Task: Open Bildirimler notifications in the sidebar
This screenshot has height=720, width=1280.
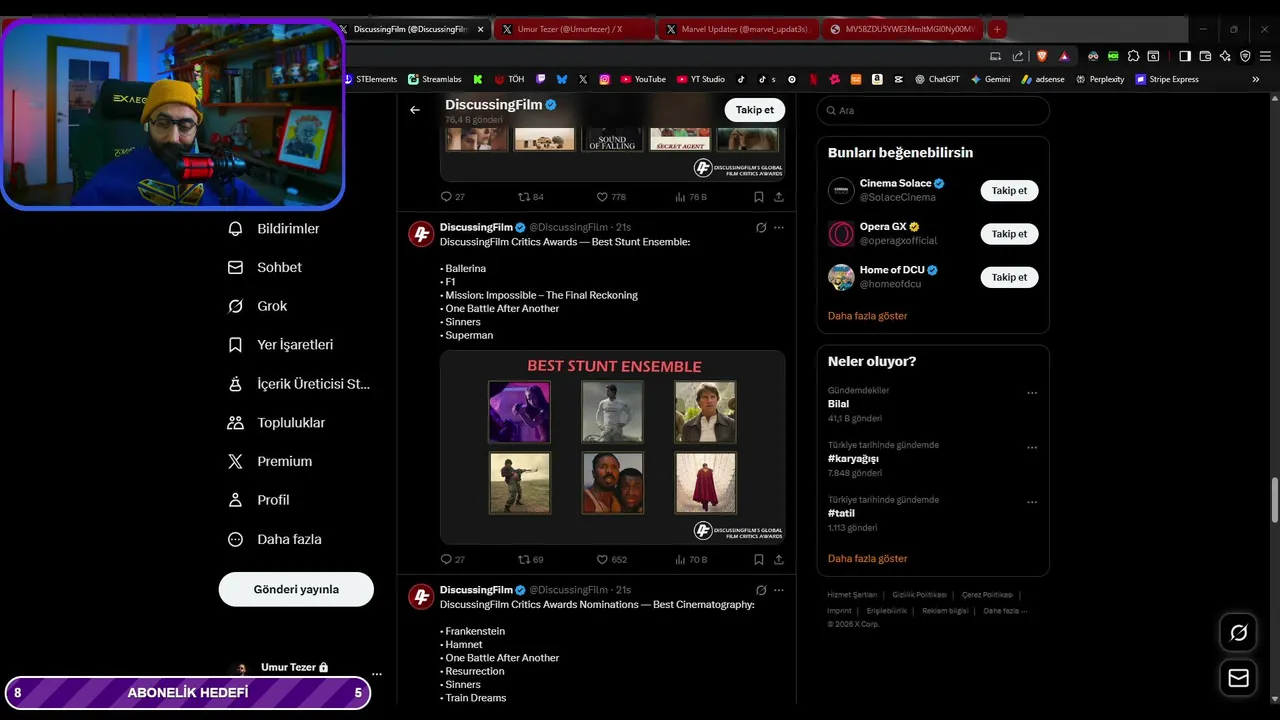Action: click(274, 229)
